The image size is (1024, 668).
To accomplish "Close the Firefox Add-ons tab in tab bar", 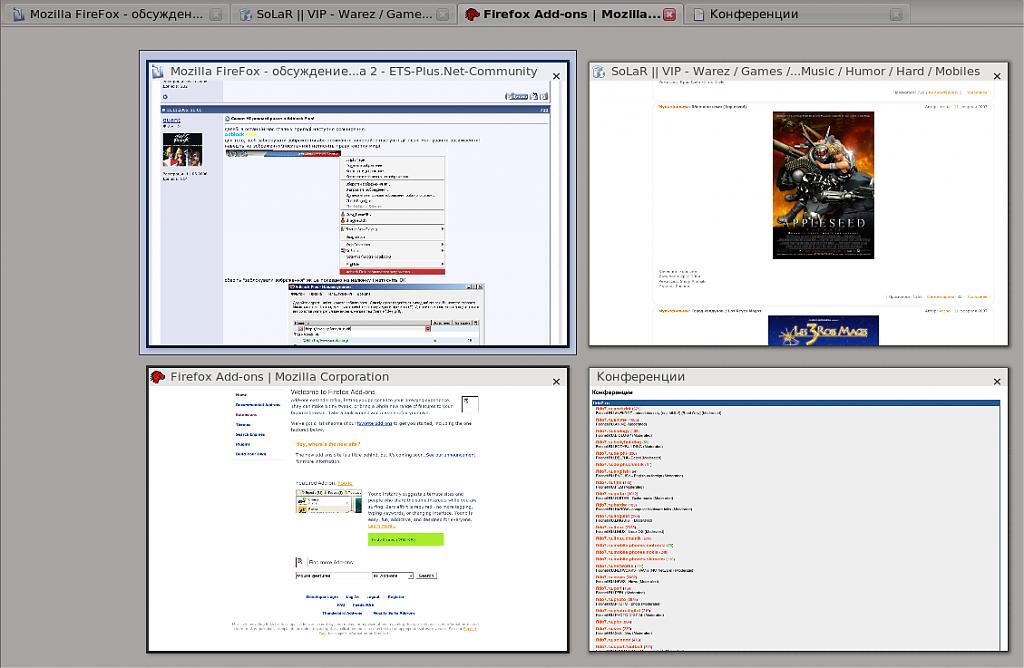I will click(x=669, y=14).
